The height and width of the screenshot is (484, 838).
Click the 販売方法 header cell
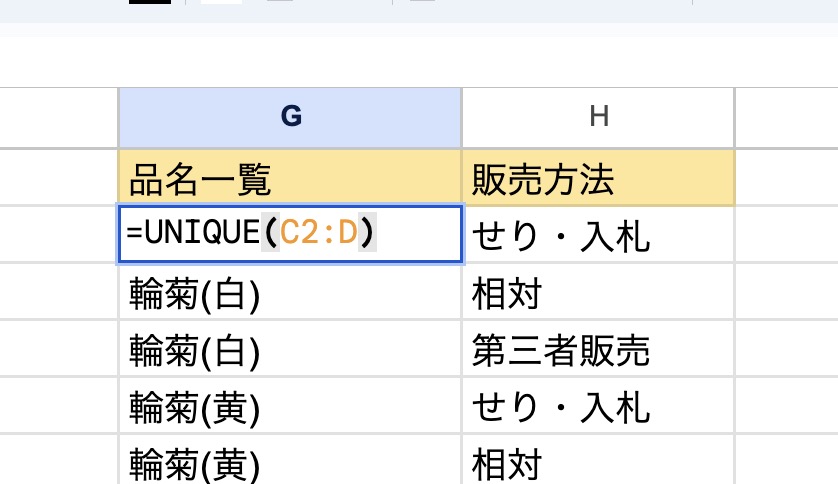click(598, 178)
